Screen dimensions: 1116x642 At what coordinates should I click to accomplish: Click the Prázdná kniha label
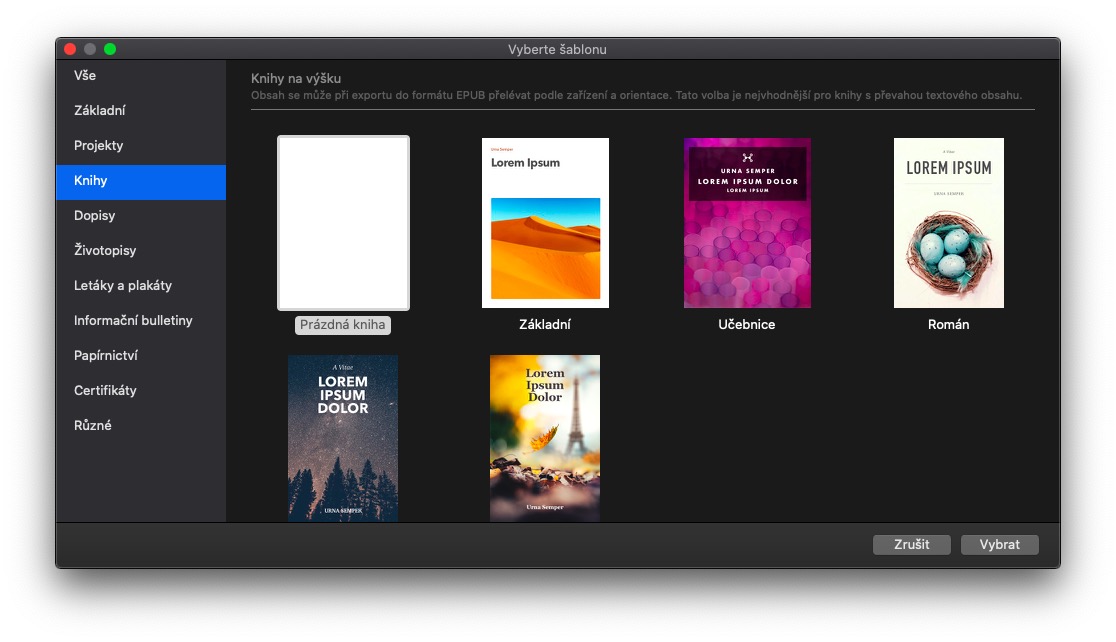click(x=343, y=325)
